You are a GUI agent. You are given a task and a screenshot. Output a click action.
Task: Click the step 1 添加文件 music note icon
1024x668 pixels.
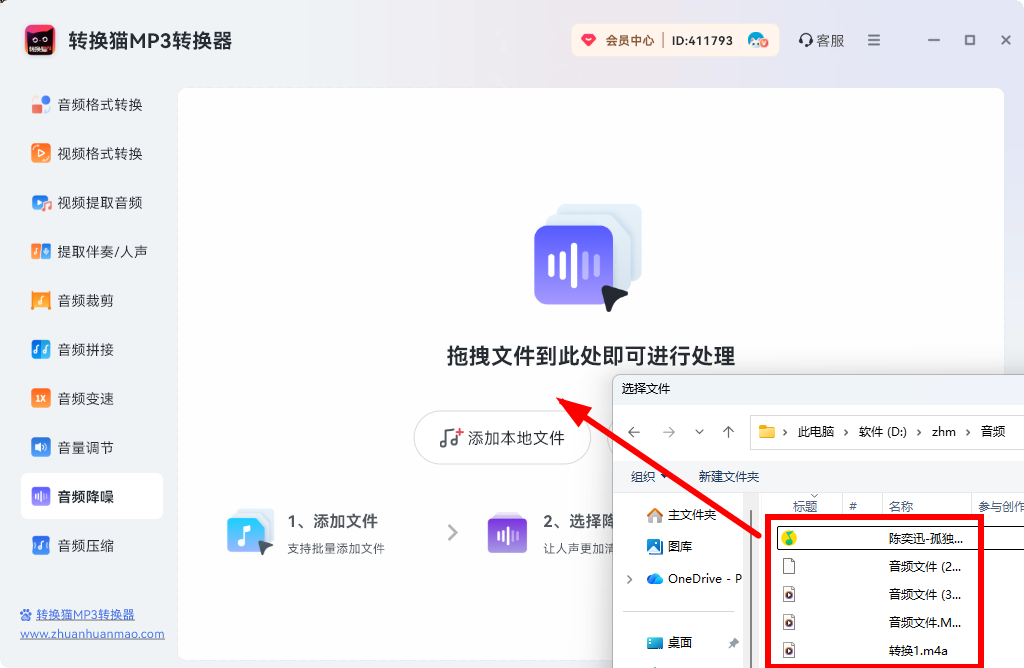(x=250, y=532)
